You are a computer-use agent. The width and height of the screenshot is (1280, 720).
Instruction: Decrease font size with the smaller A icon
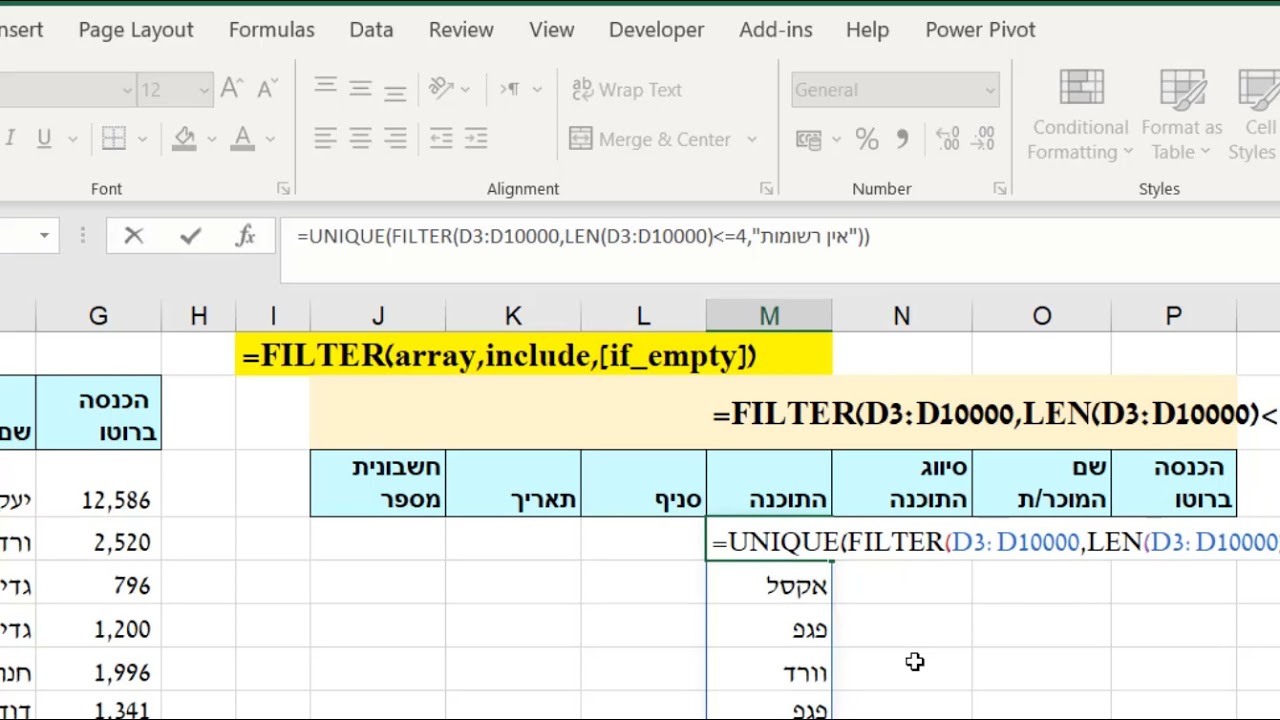click(267, 89)
